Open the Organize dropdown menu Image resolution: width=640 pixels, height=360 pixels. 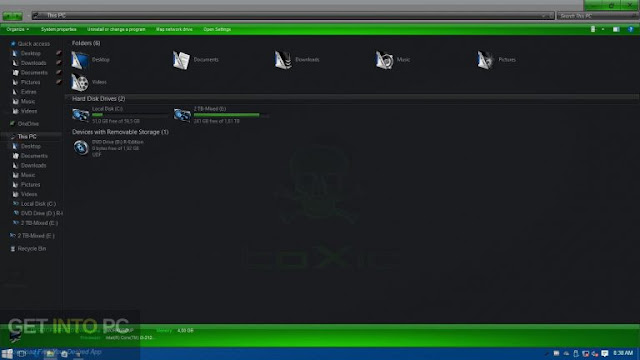point(18,29)
